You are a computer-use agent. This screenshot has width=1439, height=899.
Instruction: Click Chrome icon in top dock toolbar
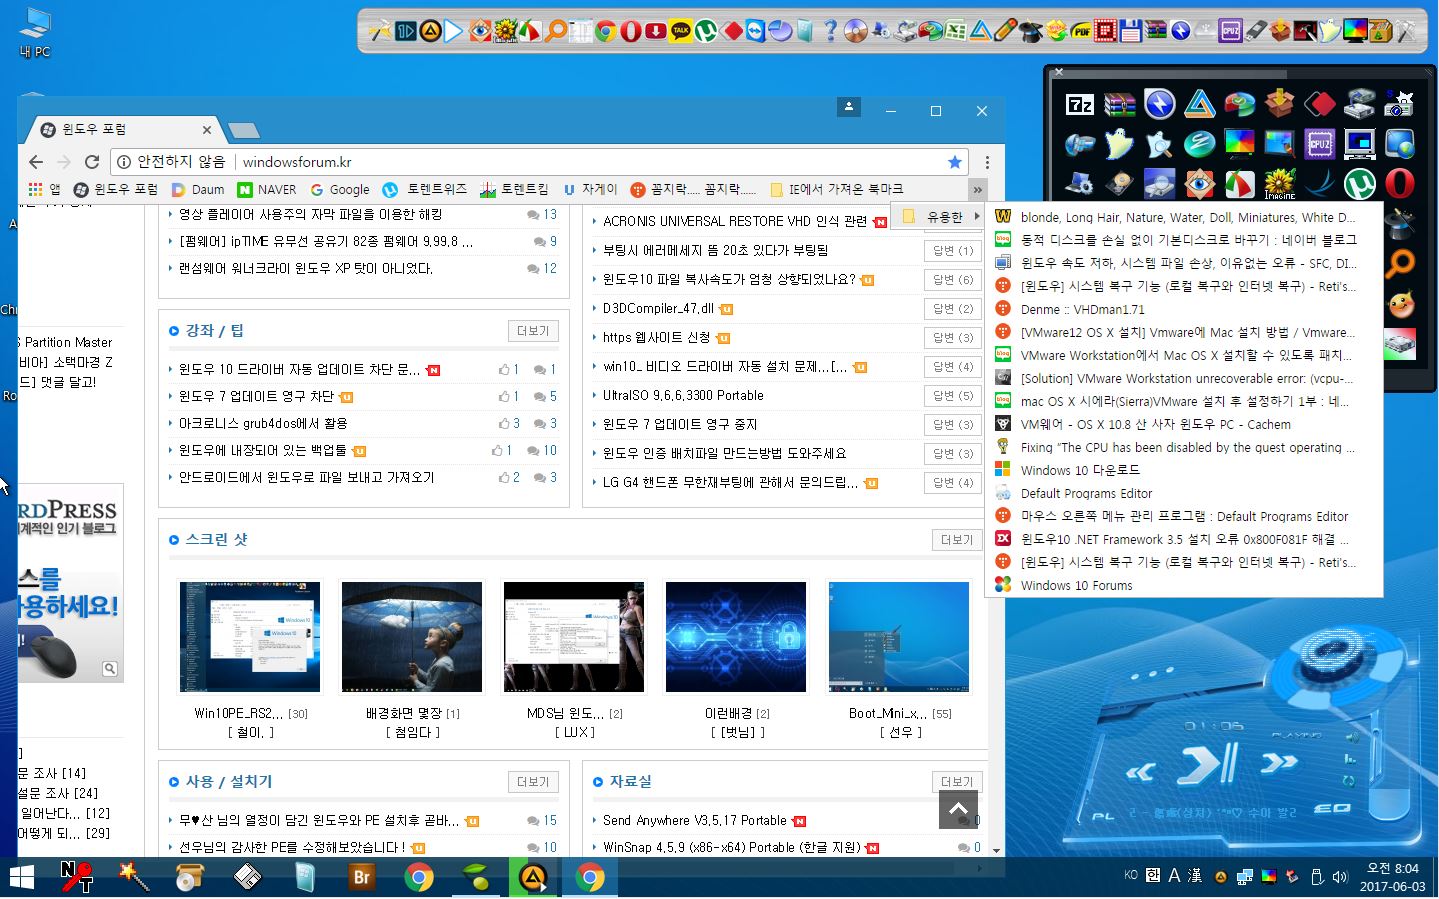[605, 31]
